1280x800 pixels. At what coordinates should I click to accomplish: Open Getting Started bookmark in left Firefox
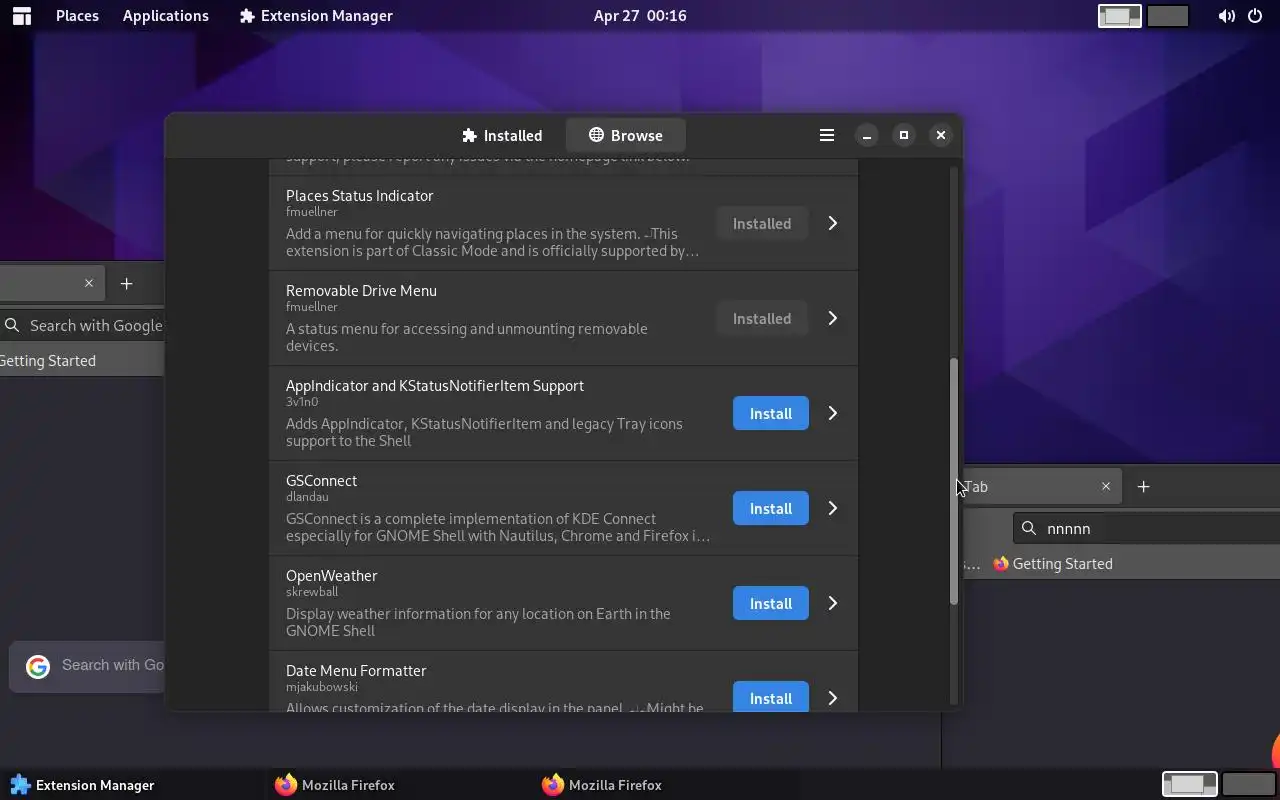click(x=48, y=360)
